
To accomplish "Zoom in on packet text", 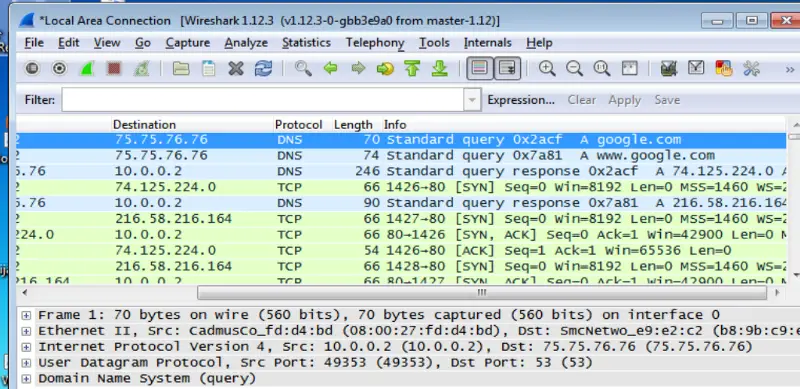I will (x=547, y=68).
